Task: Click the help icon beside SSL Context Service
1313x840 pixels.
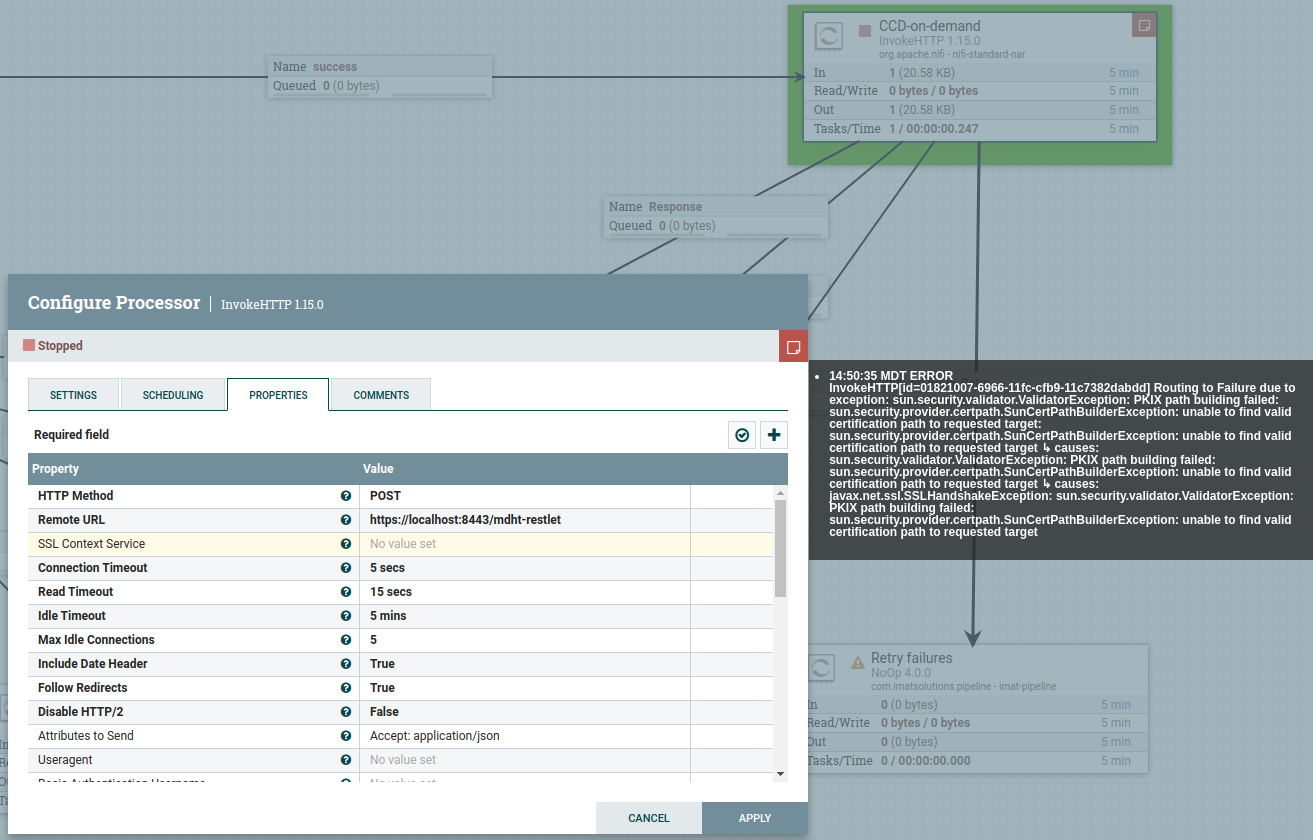Action: 346,544
